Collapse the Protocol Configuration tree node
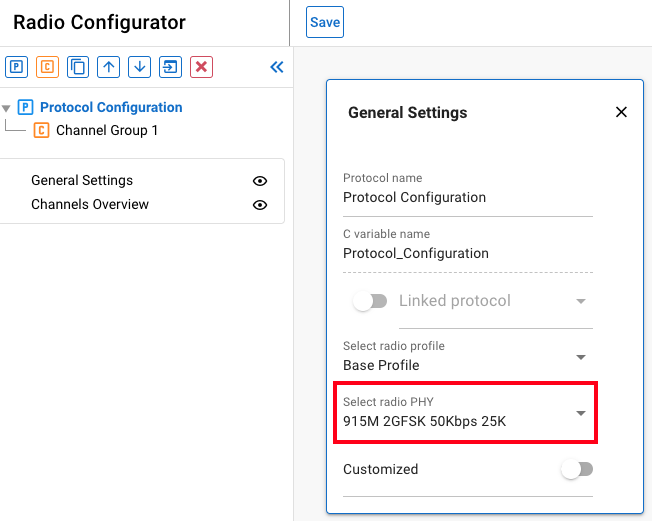The image size is (652, 521). pyautogui.click(x=7, y=108)
